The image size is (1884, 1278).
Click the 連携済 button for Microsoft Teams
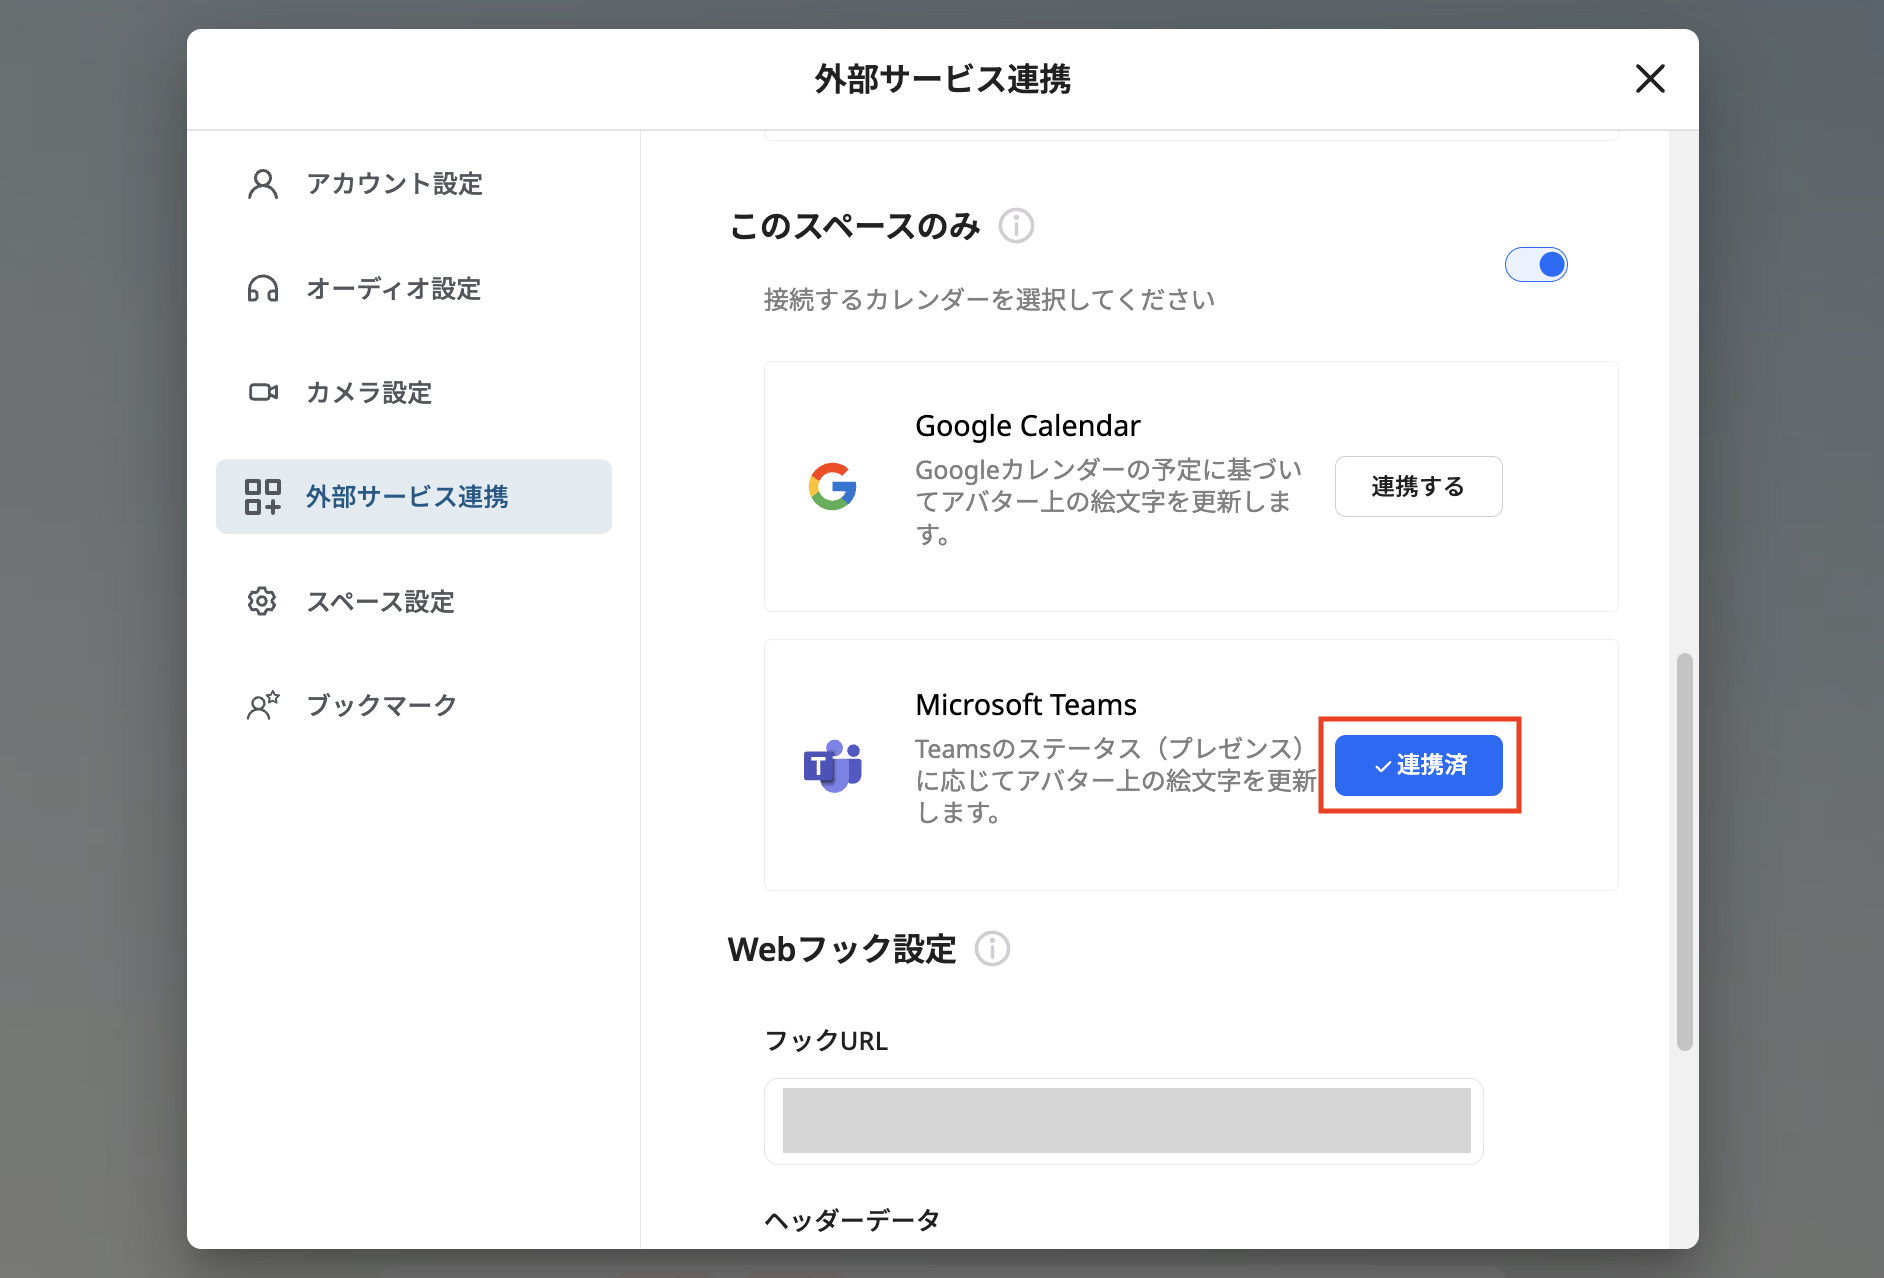pos(1418,765)
